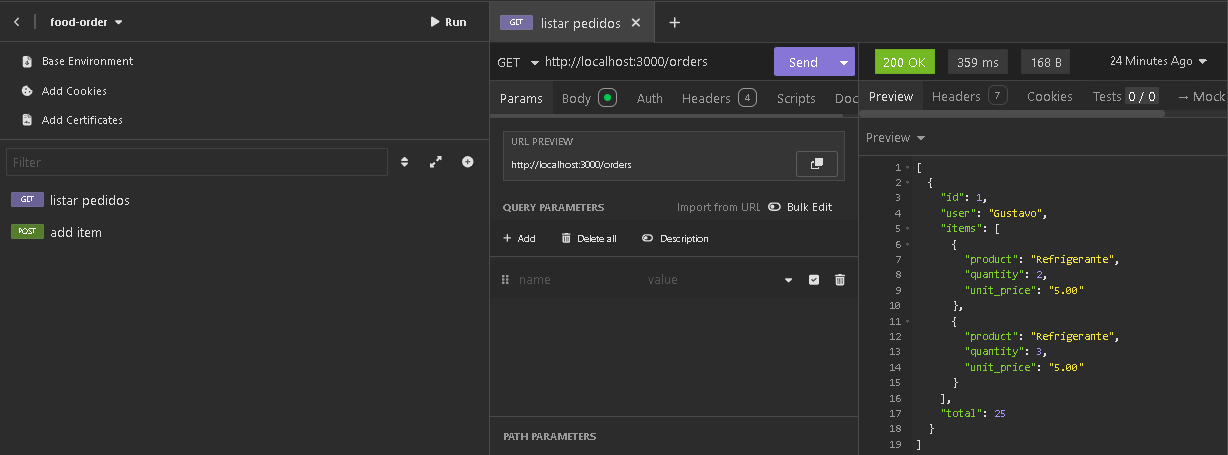Close the listar pedidos tab
1228x455 pixels.
click(x=636, y=23)
